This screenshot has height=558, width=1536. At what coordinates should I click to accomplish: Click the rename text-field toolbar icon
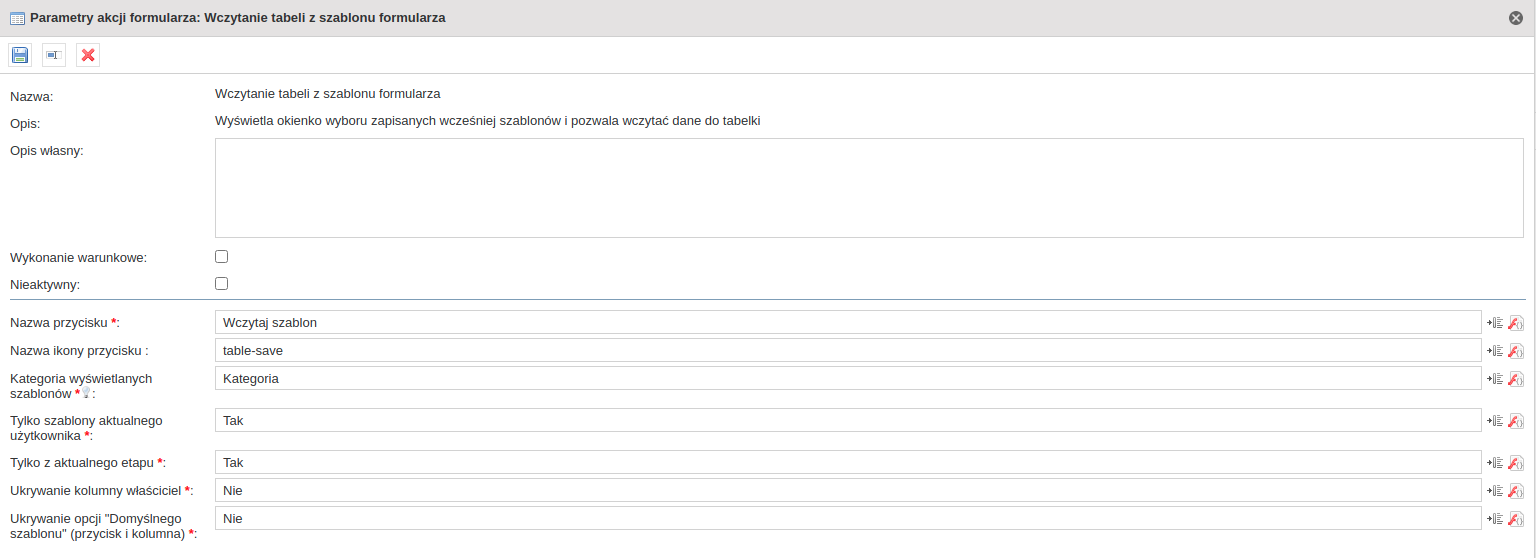[x=54, y=55]
